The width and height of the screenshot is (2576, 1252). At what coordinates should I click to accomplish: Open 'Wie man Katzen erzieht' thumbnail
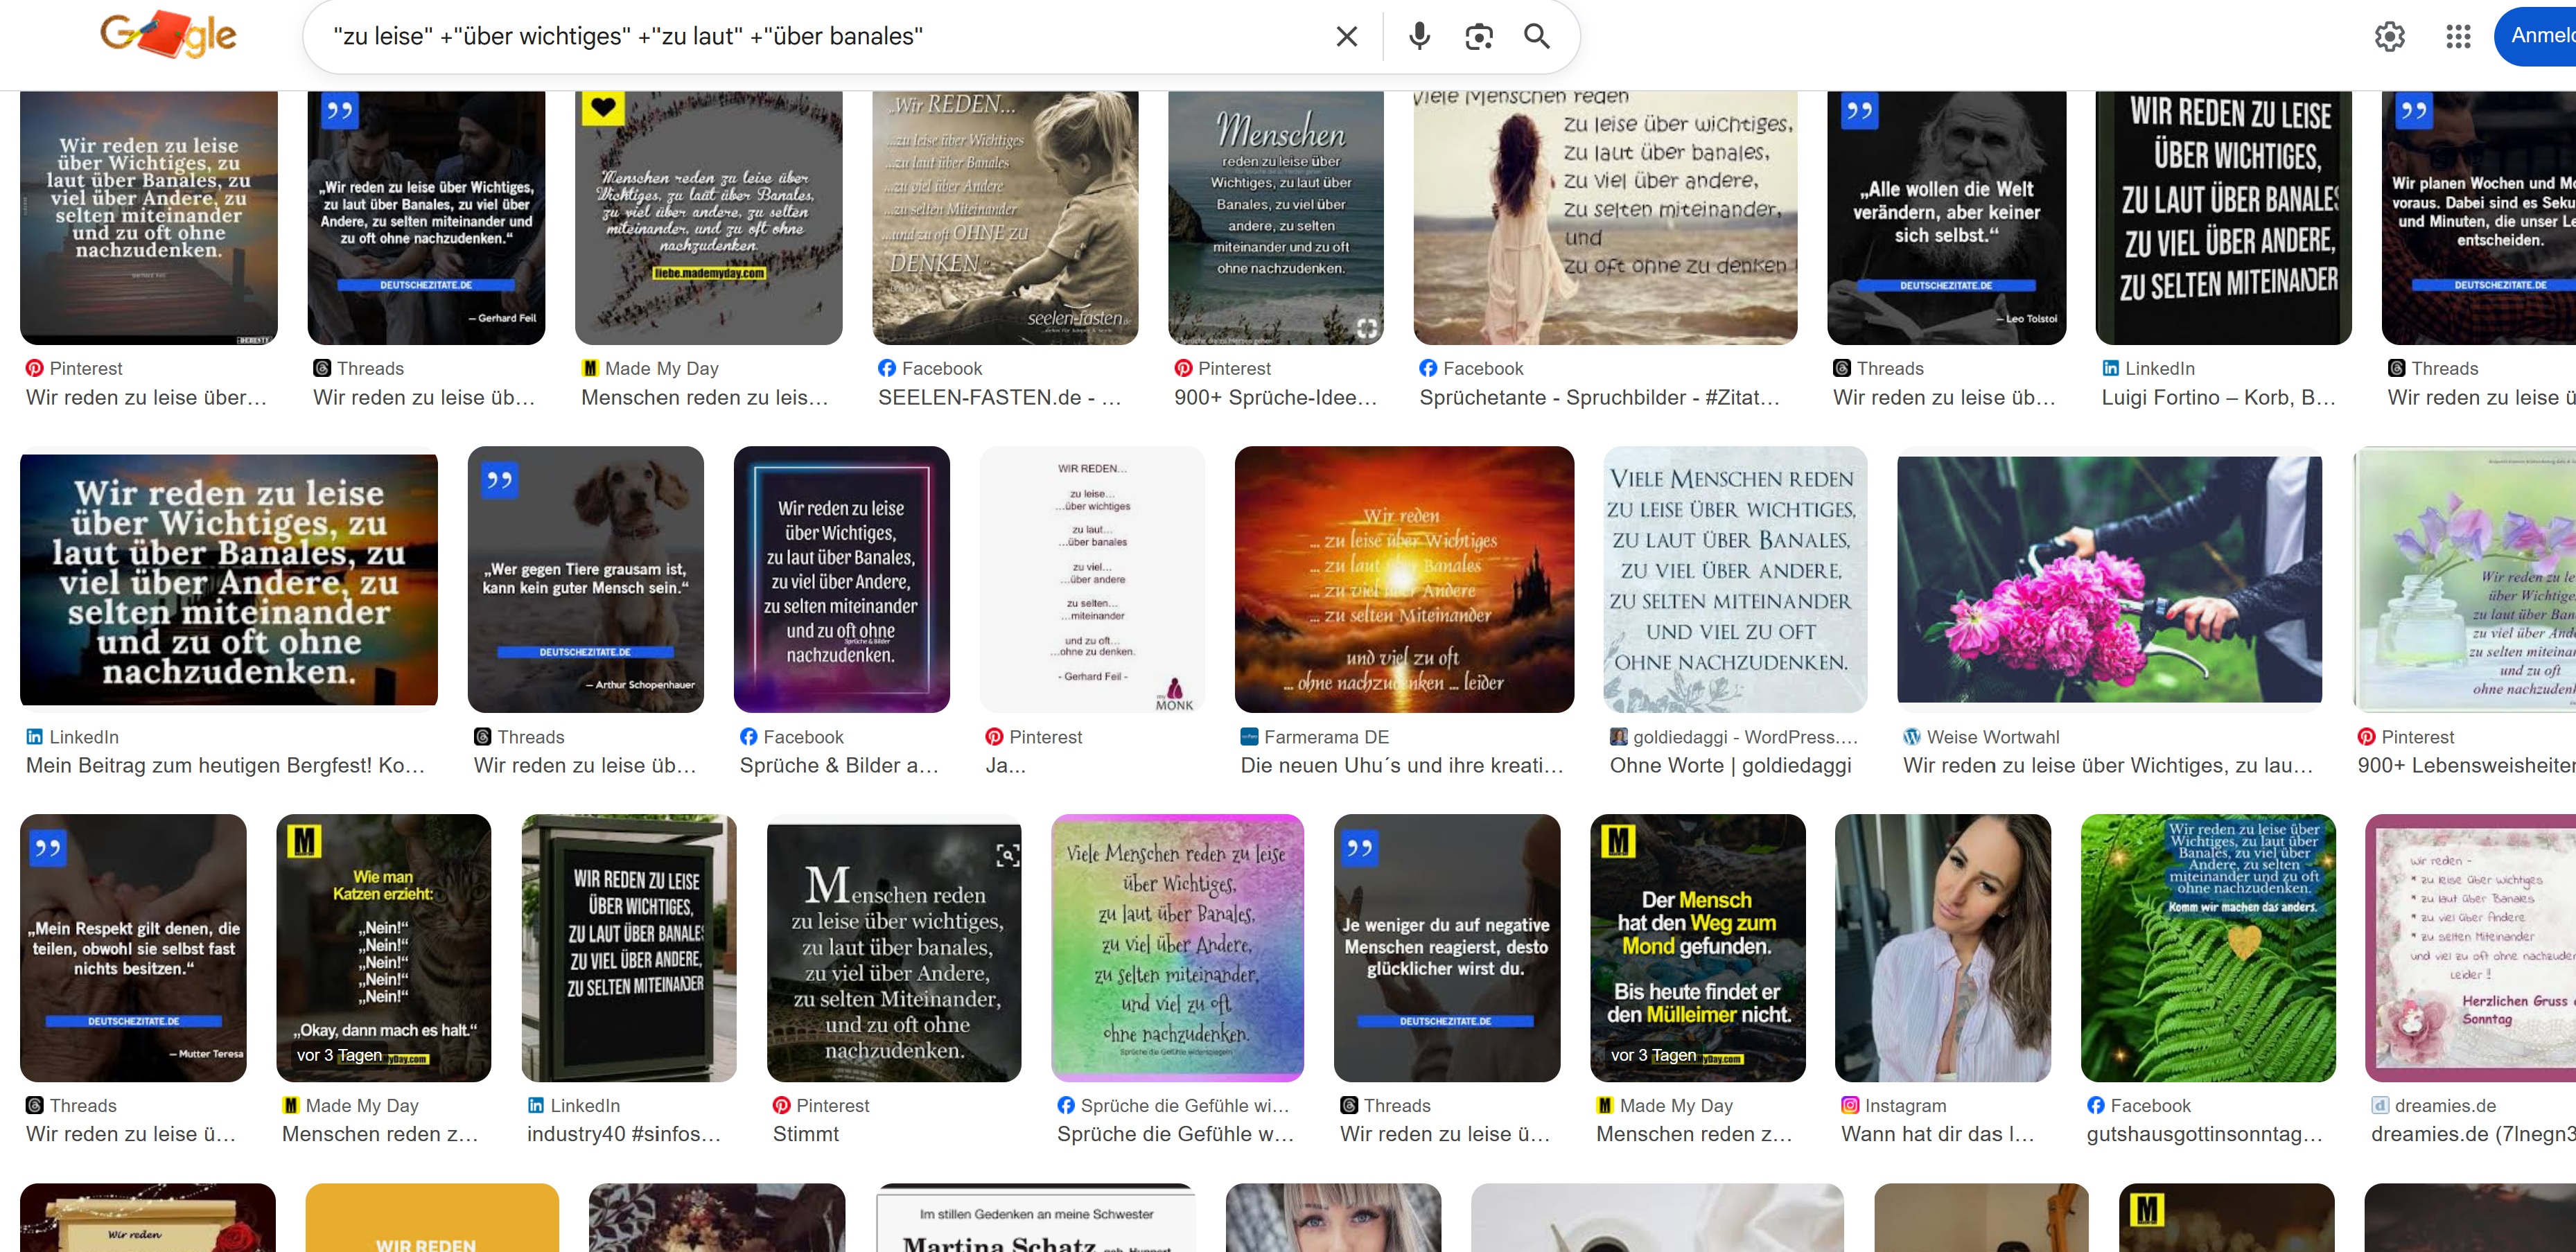[383, 947]
